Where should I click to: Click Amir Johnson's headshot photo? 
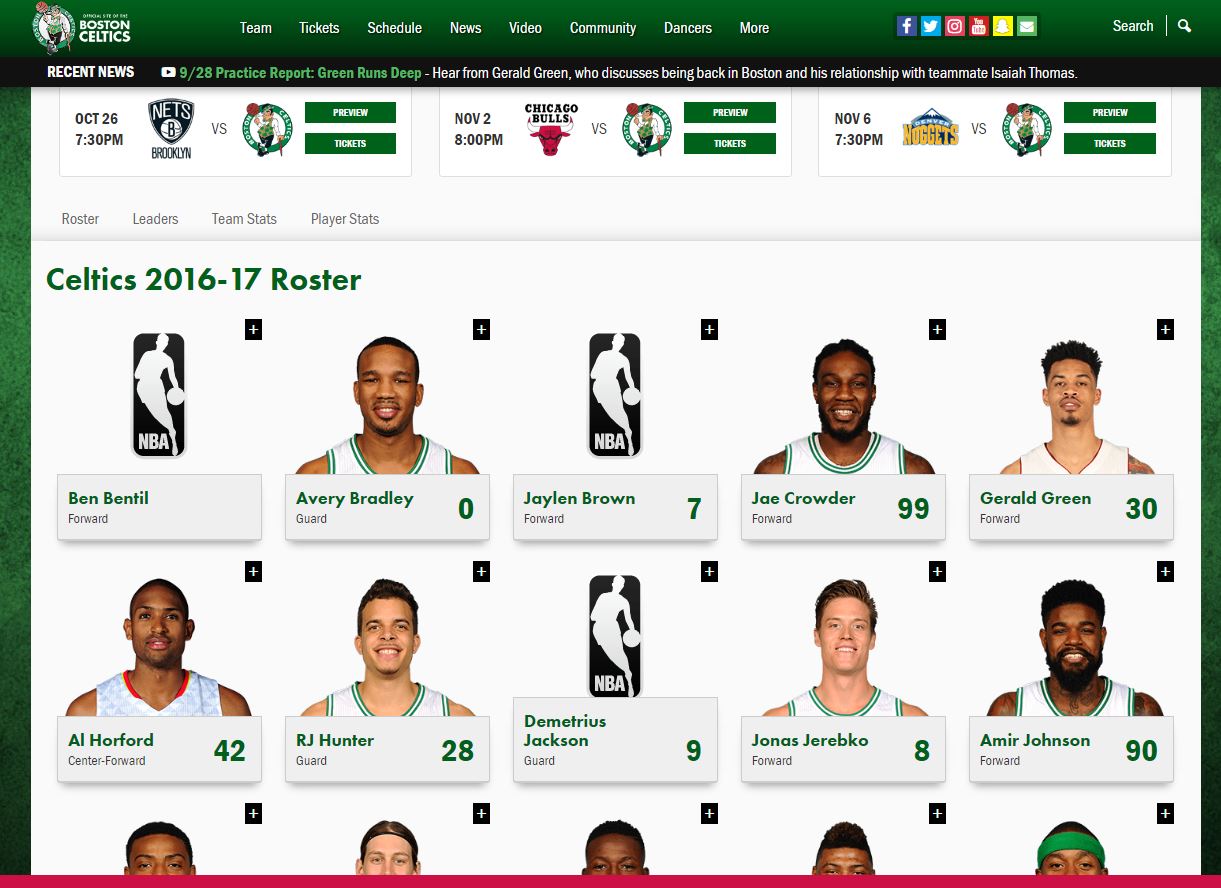1071,647
